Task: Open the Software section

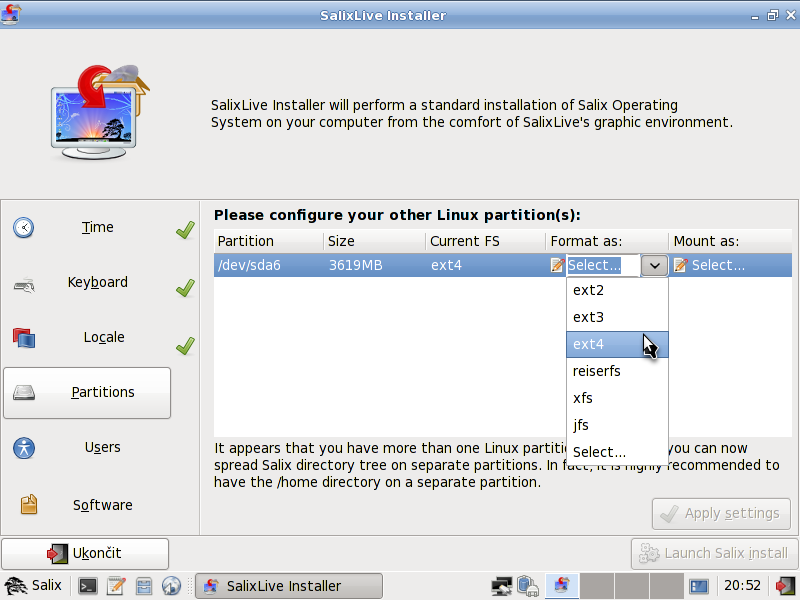Action: (x=102, y=506)
